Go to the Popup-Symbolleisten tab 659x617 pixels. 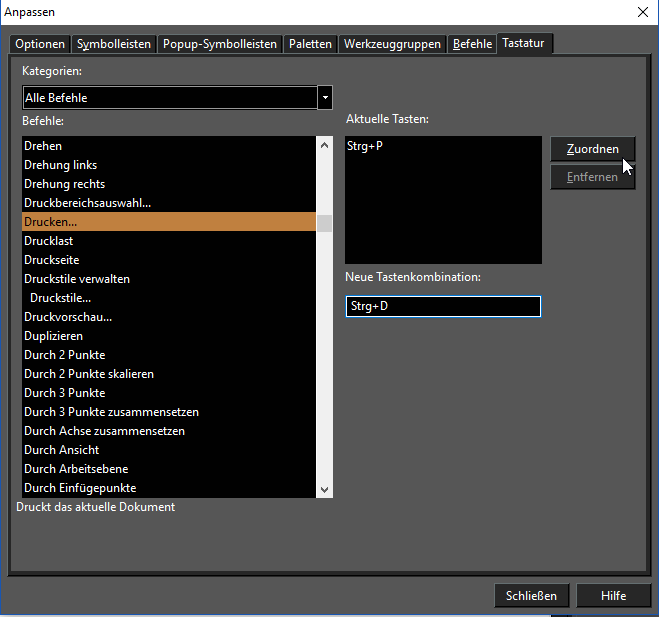pos(220,44)
